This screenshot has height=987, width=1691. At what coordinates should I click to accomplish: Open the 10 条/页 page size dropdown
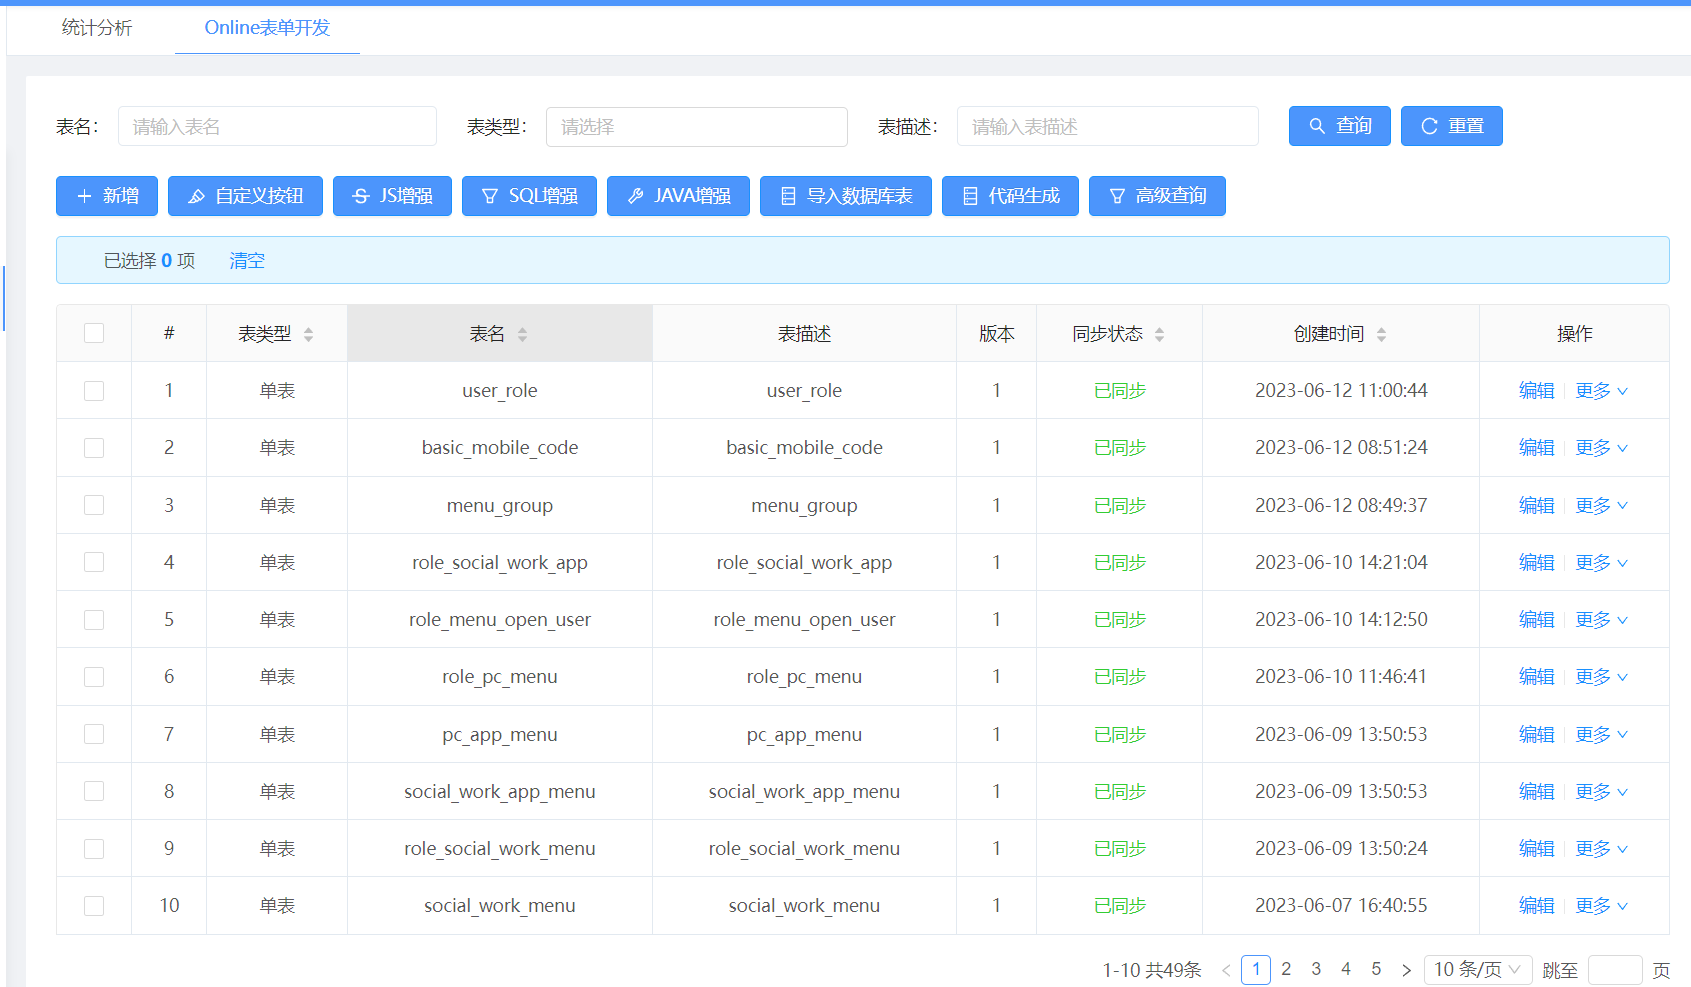1478,970
